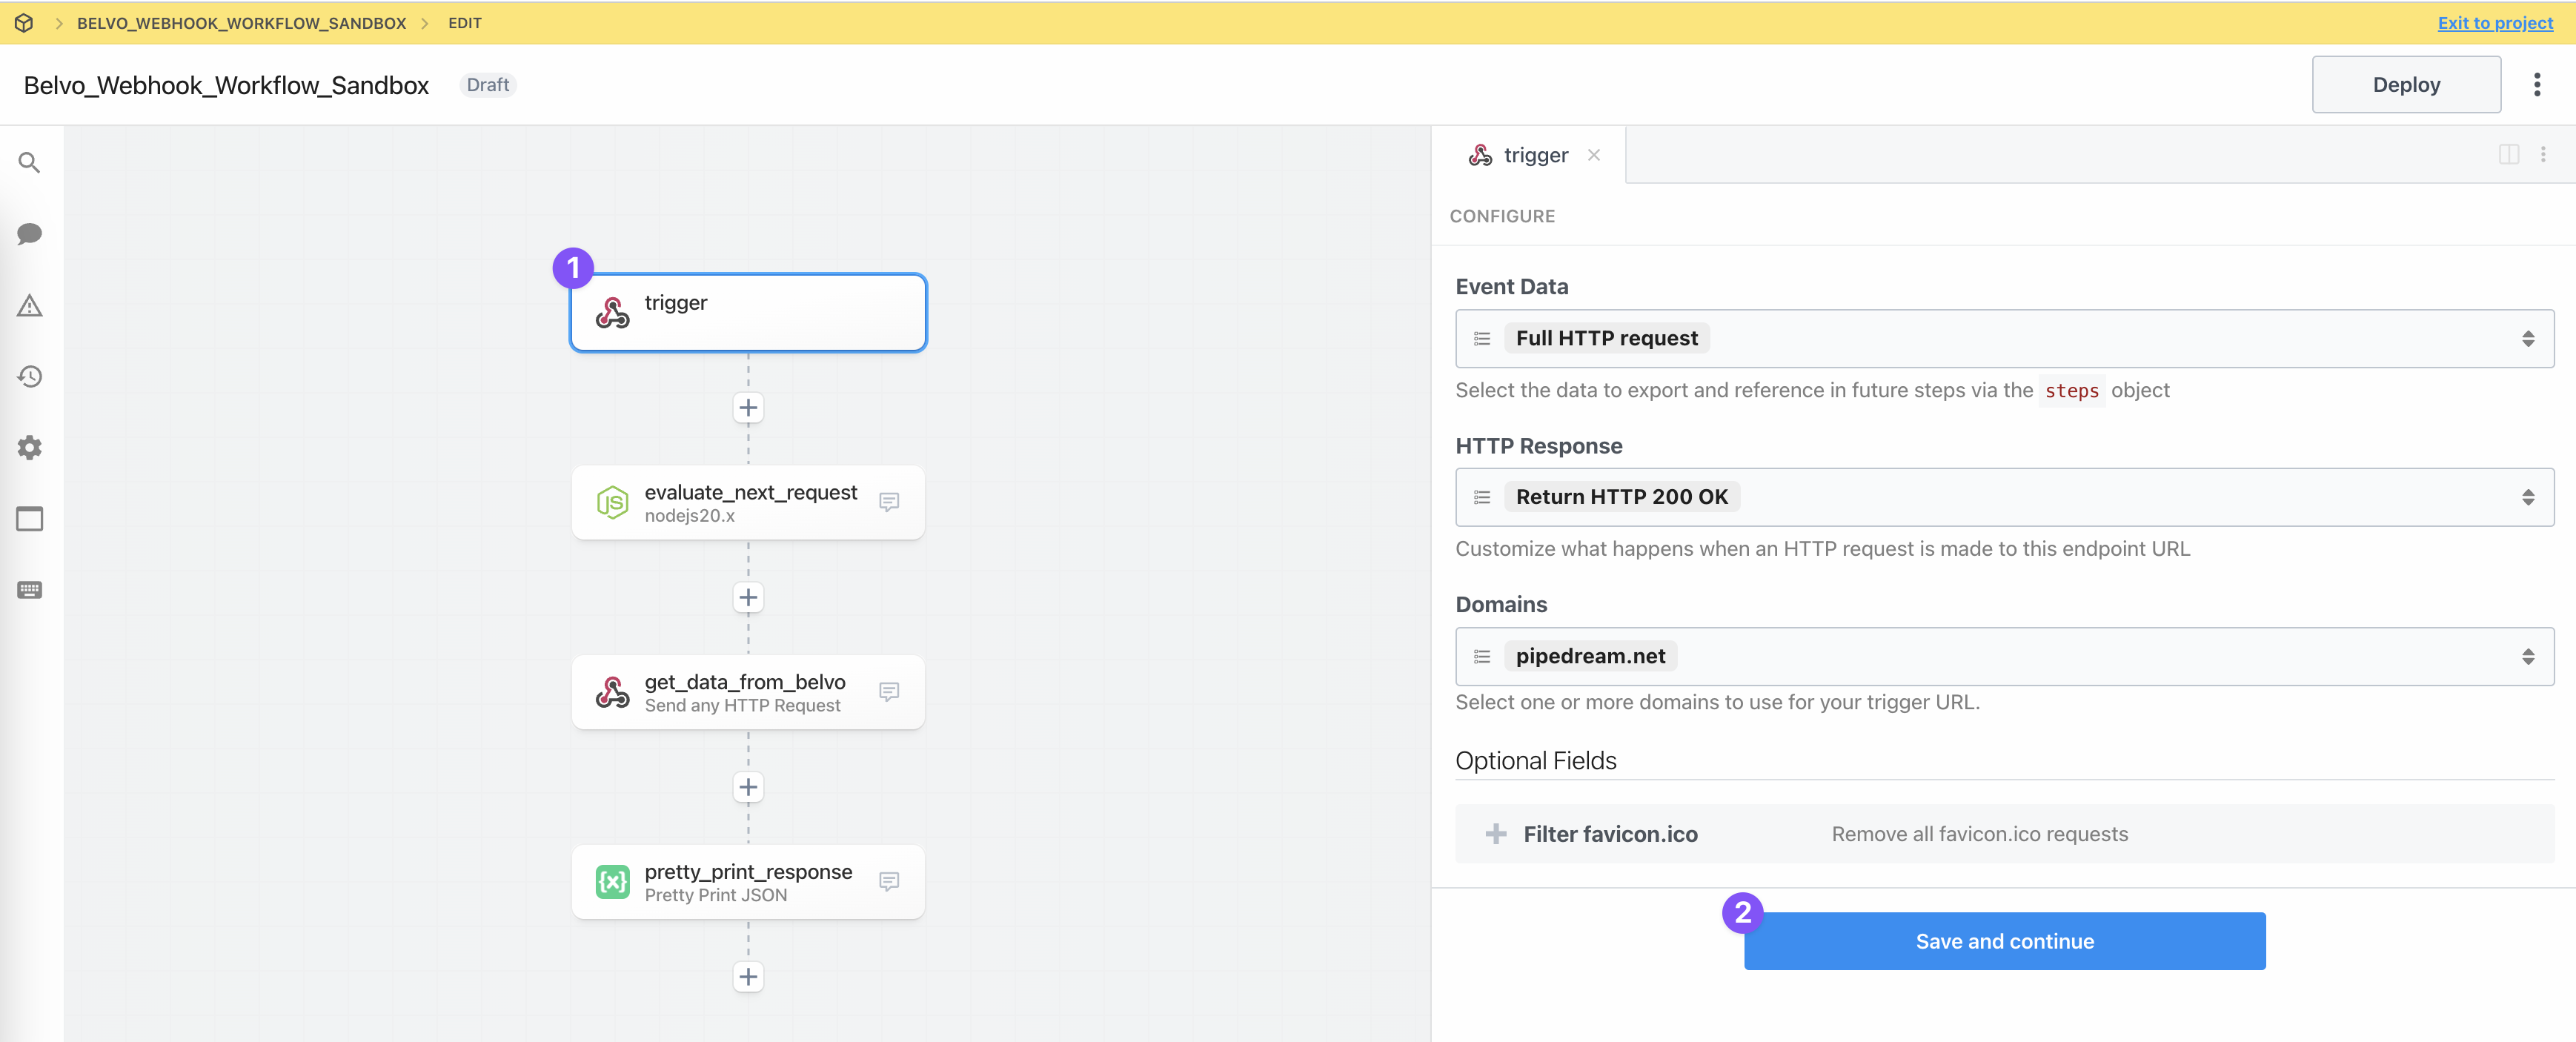Open the HTTP Response dropdown

pyautogui.click(x=2004, y=497)
